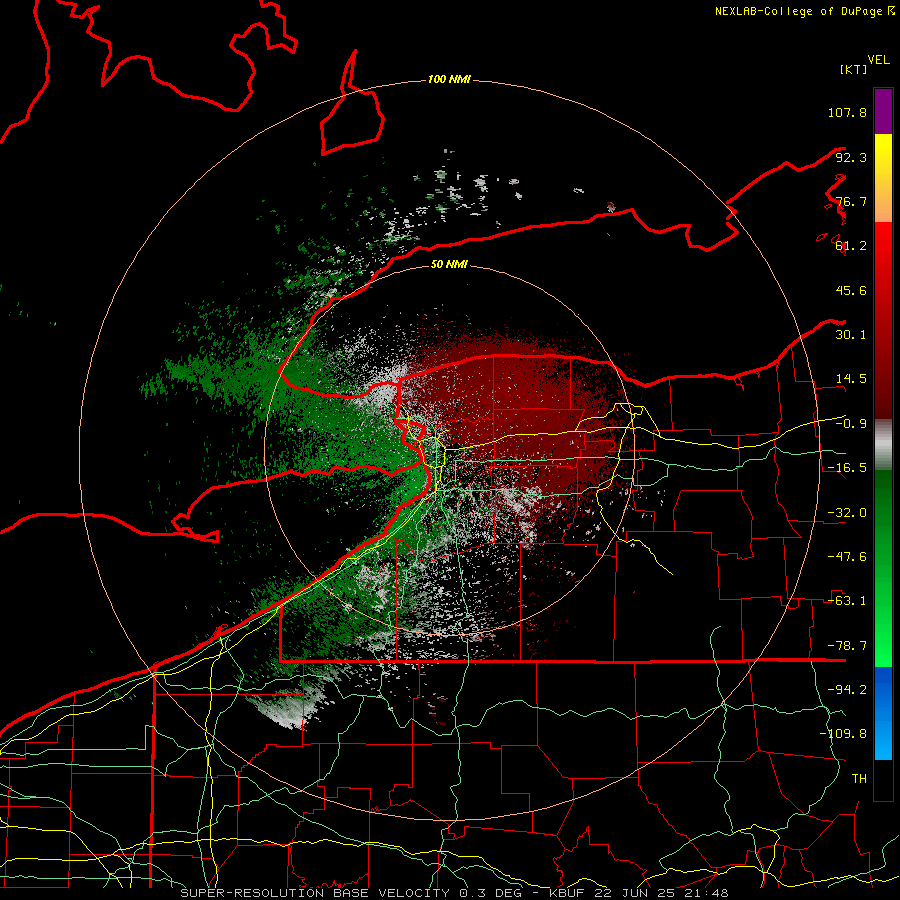Click the -0.9 legend value
Viewport: 900px width, 900px height.
click(x=851, y=424)
